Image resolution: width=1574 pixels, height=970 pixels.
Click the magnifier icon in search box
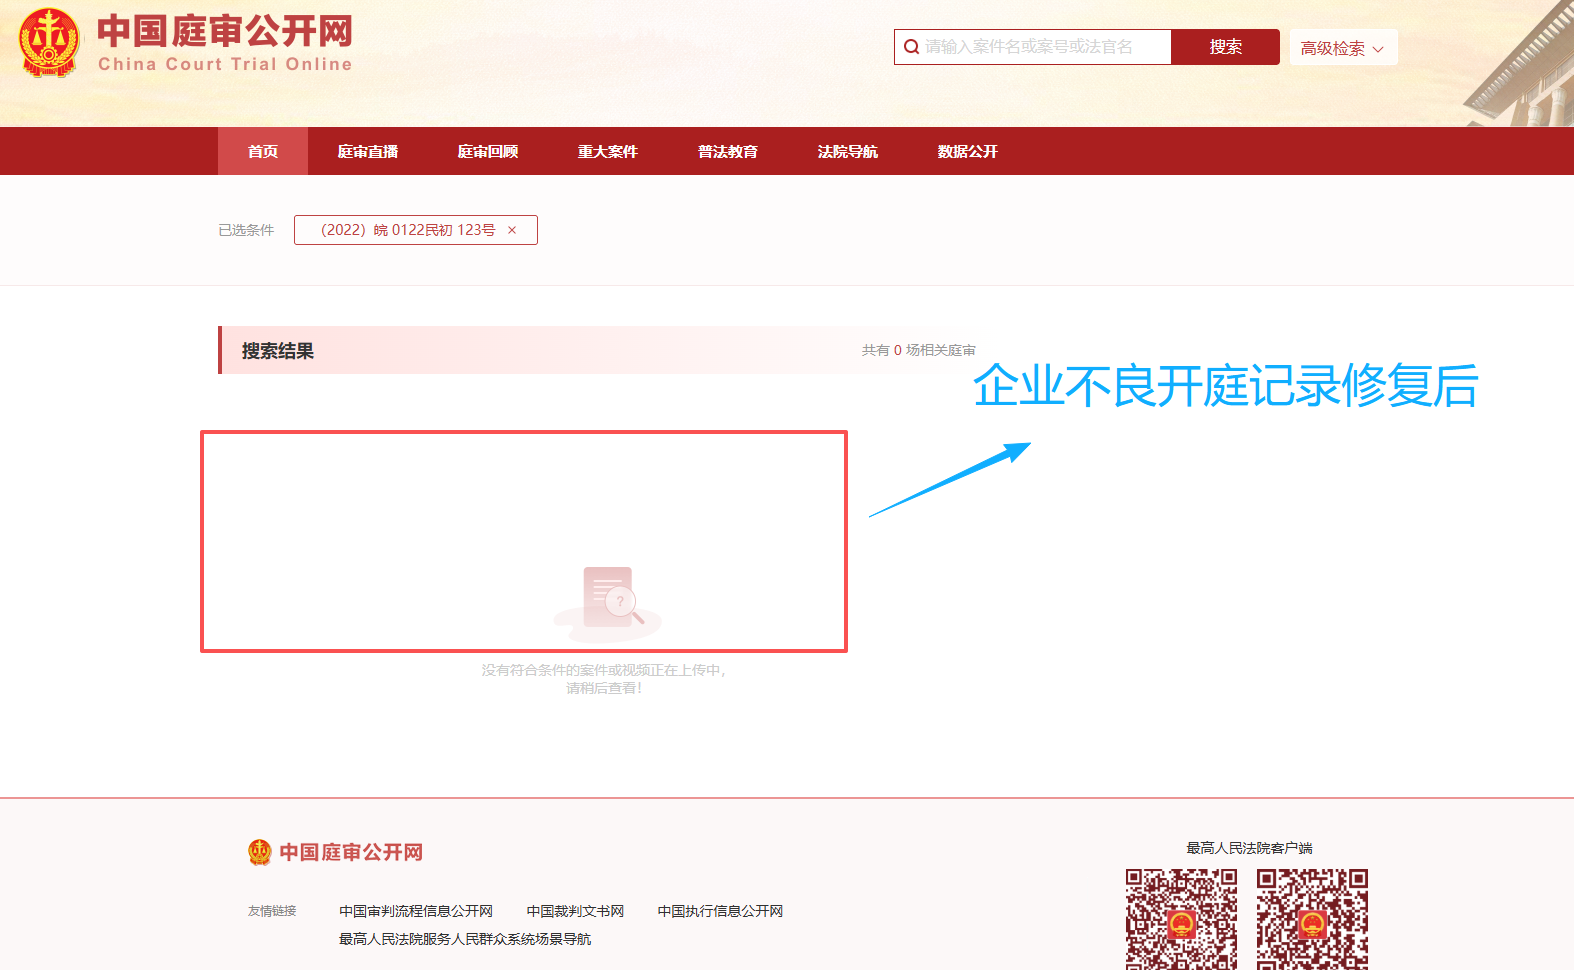click(x=911, y=47)
